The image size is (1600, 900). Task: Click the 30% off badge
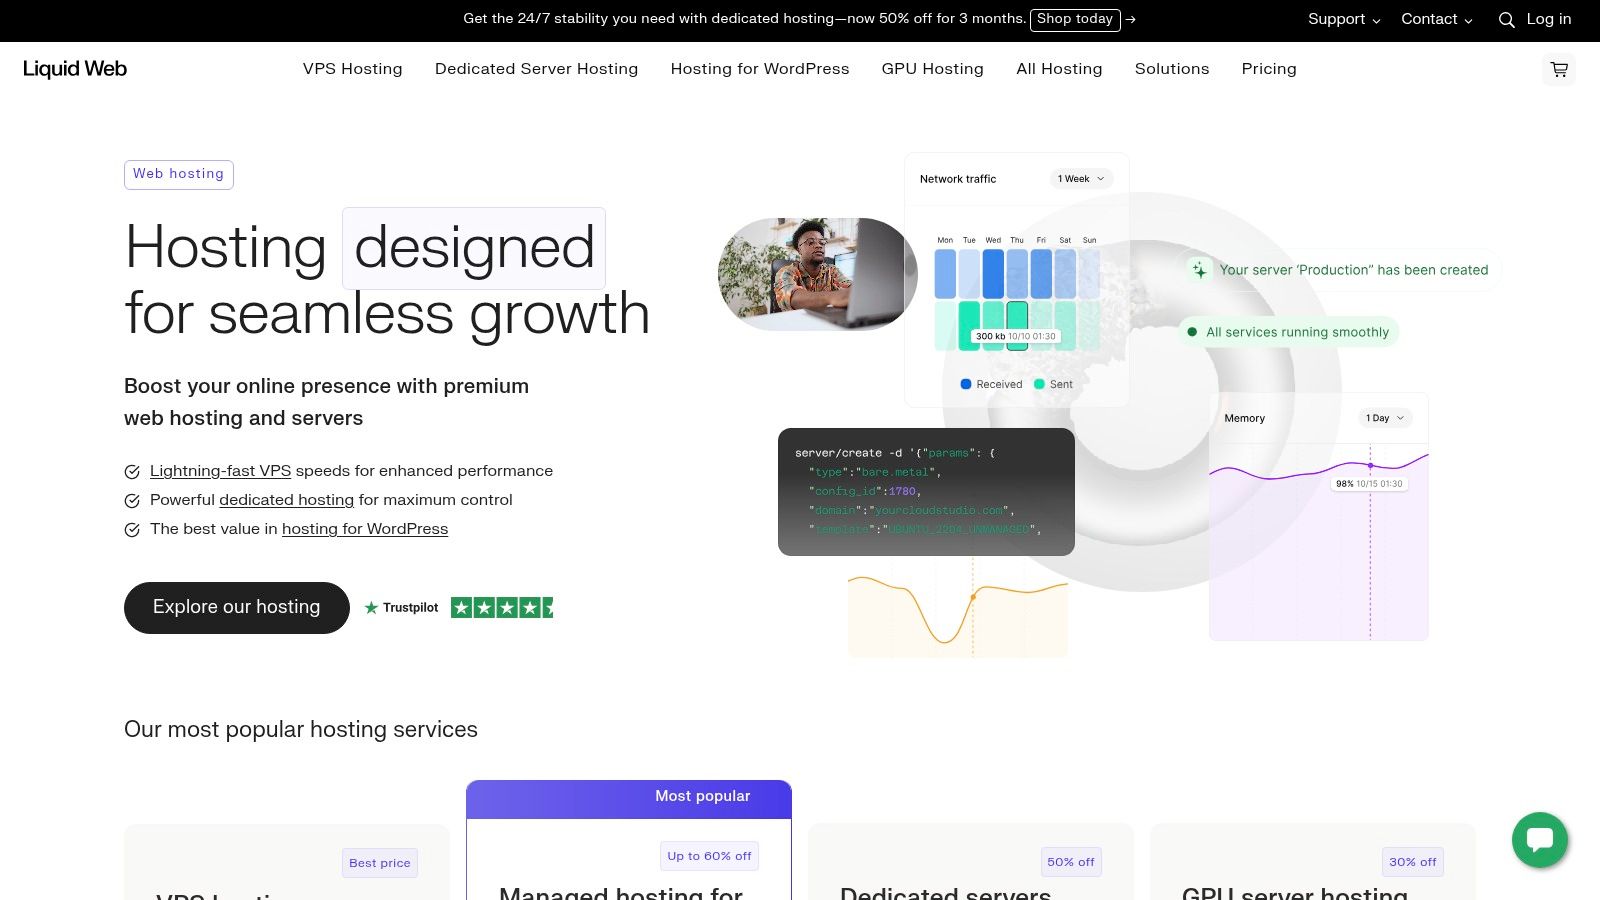pos(1413,862)
